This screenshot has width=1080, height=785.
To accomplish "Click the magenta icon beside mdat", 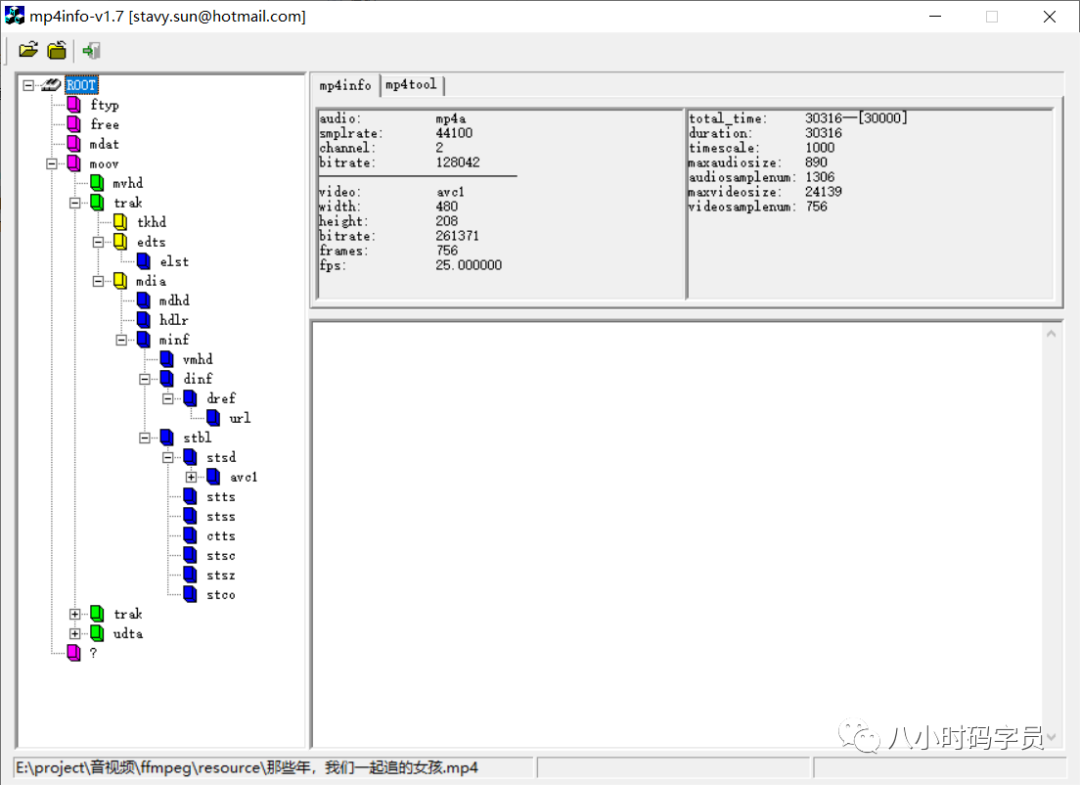I will (74, 144).
